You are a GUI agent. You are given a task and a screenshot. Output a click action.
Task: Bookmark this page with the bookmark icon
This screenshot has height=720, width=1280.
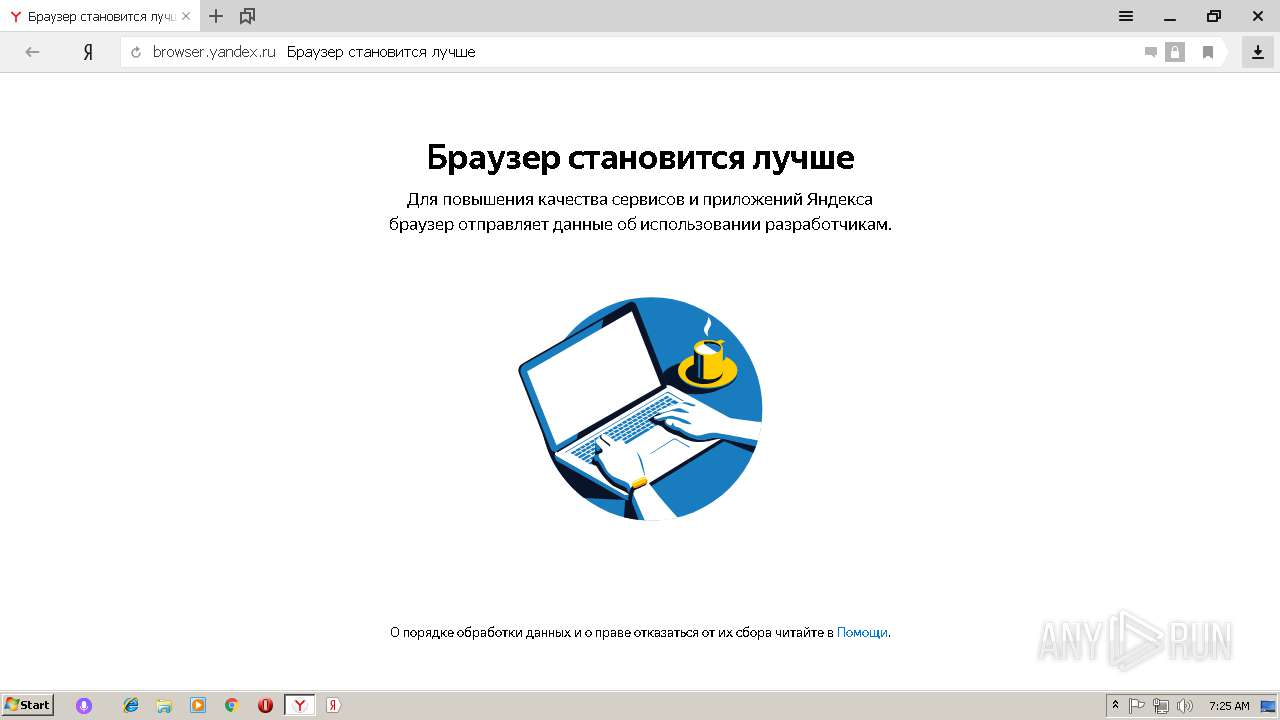point(1208,52)
